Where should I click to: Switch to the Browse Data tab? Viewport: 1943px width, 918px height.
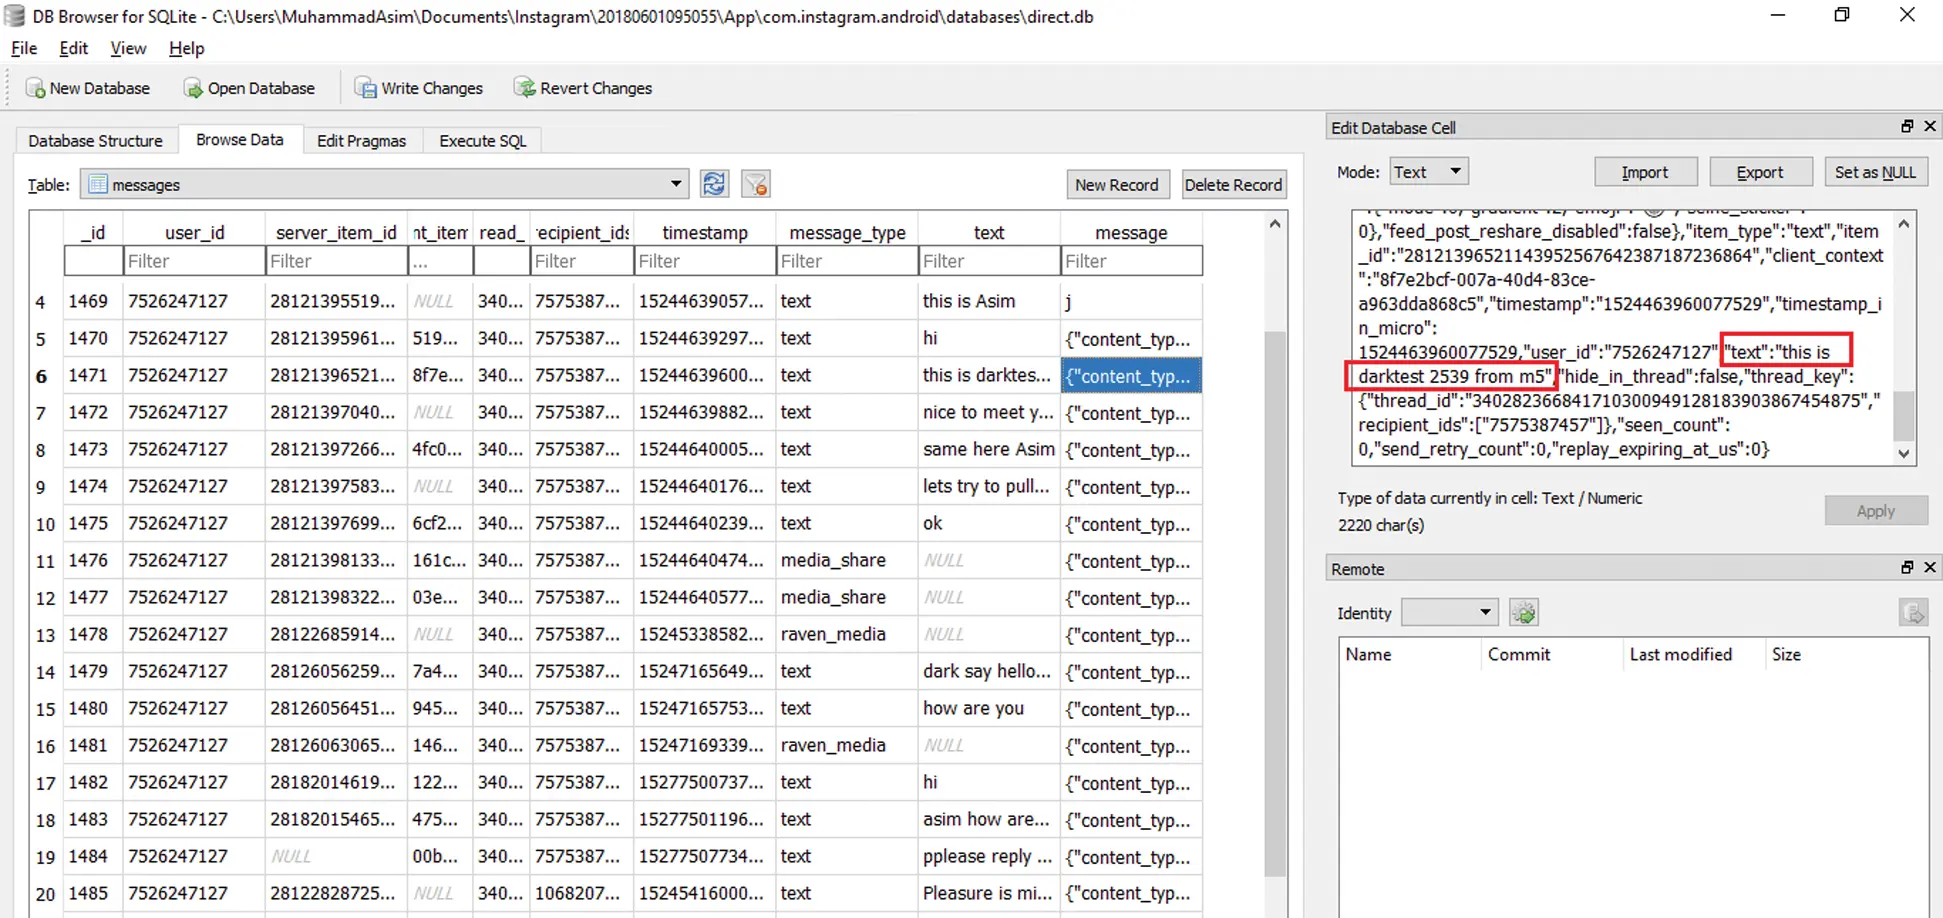point(240,140)
